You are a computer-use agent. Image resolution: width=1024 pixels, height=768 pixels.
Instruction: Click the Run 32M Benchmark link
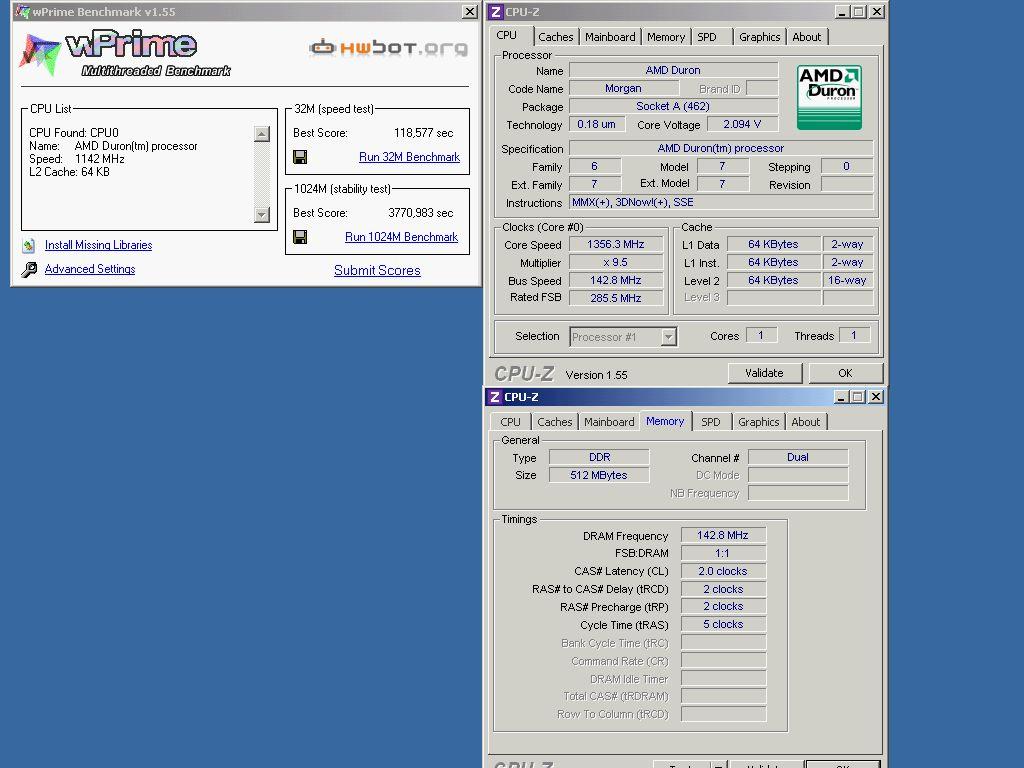click(409, 157)
